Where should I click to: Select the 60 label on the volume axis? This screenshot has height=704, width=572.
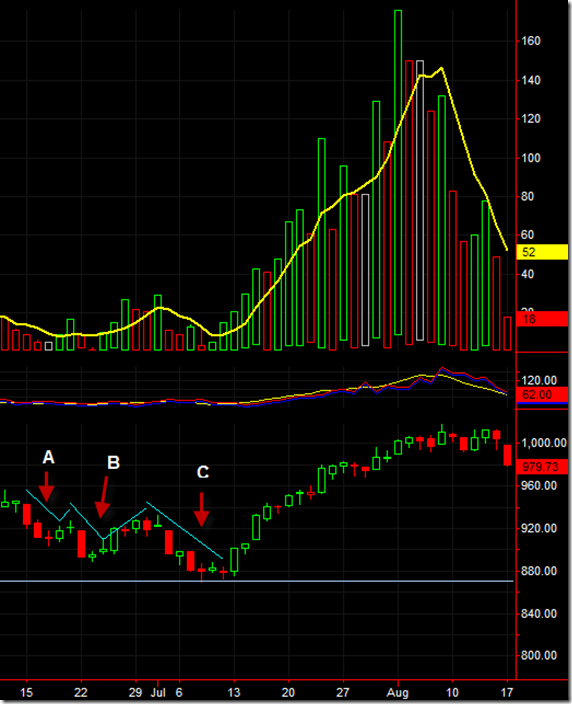point(528,235)
